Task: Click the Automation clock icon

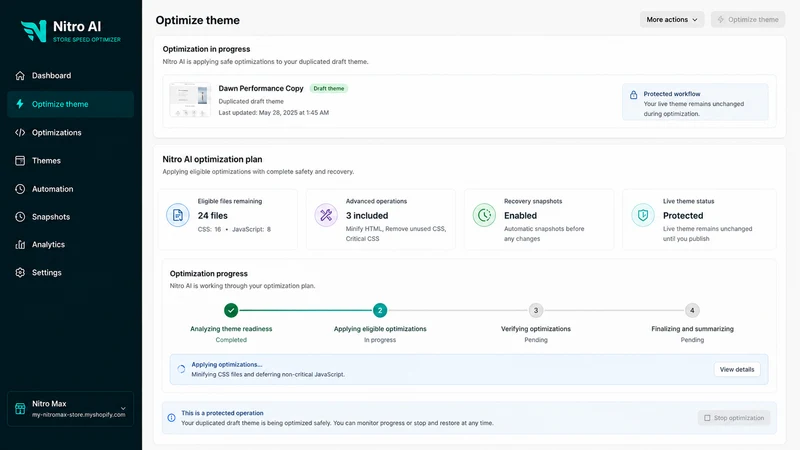Action: pos(20,189)
